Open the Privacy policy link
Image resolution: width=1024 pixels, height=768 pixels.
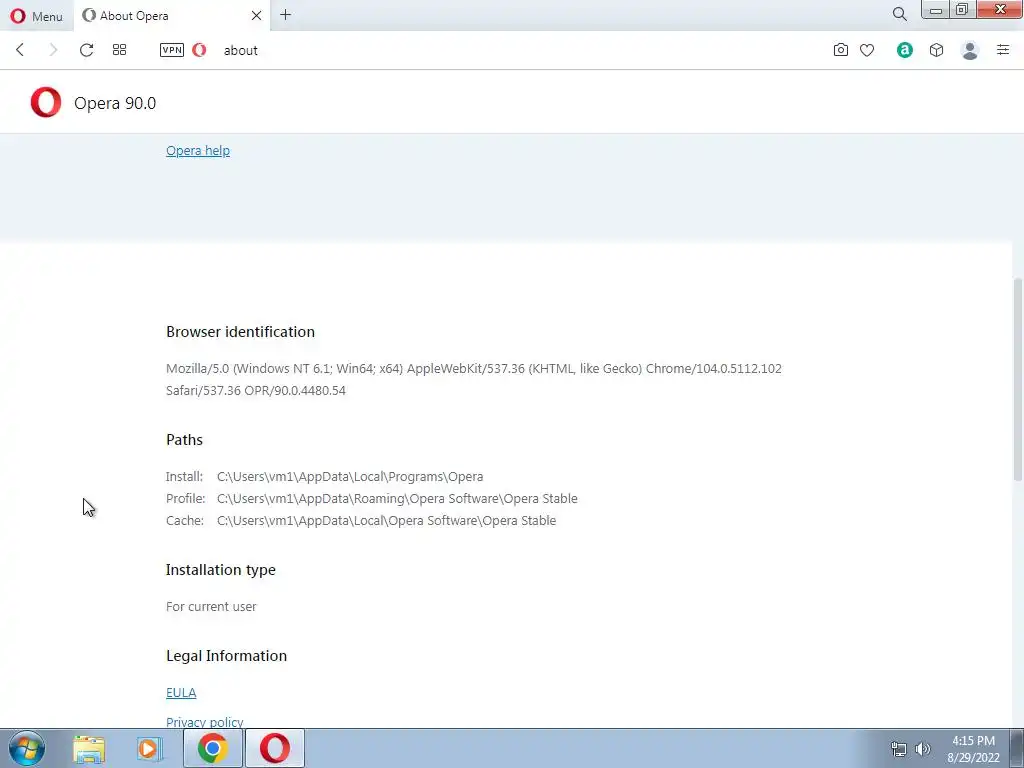204,722
